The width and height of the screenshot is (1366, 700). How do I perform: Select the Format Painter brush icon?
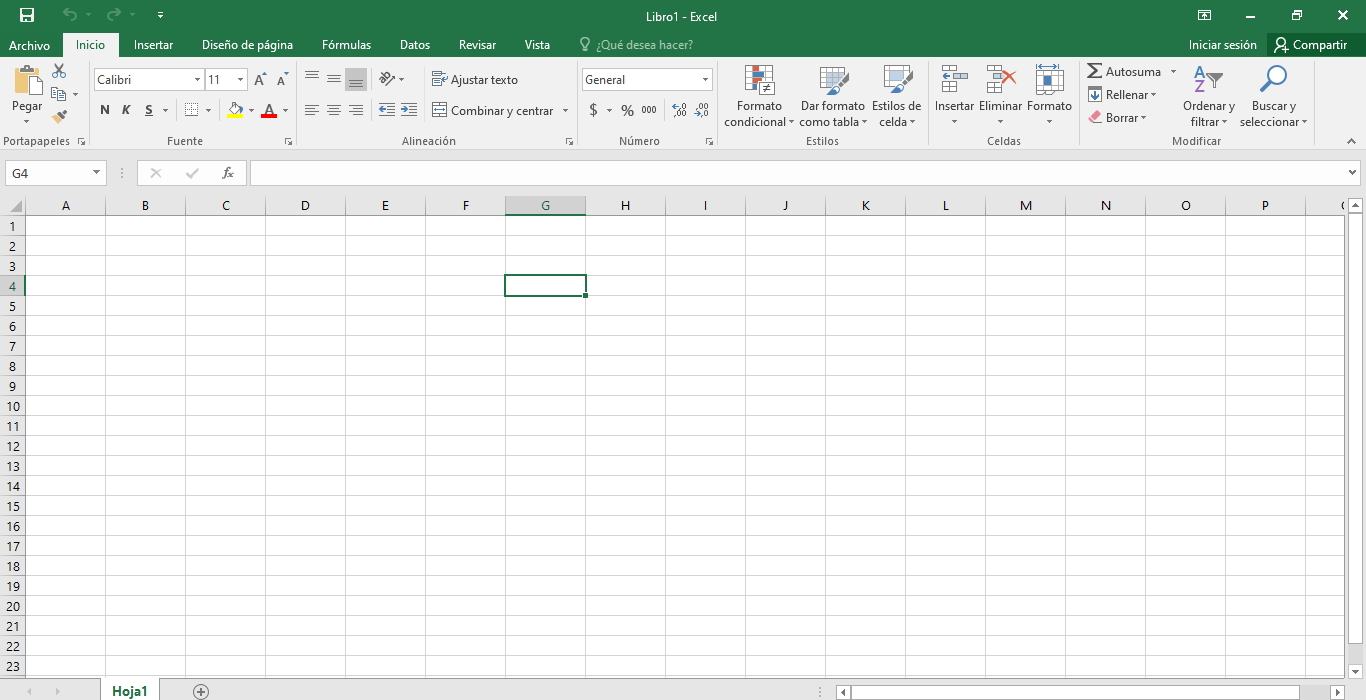(59, 116)
